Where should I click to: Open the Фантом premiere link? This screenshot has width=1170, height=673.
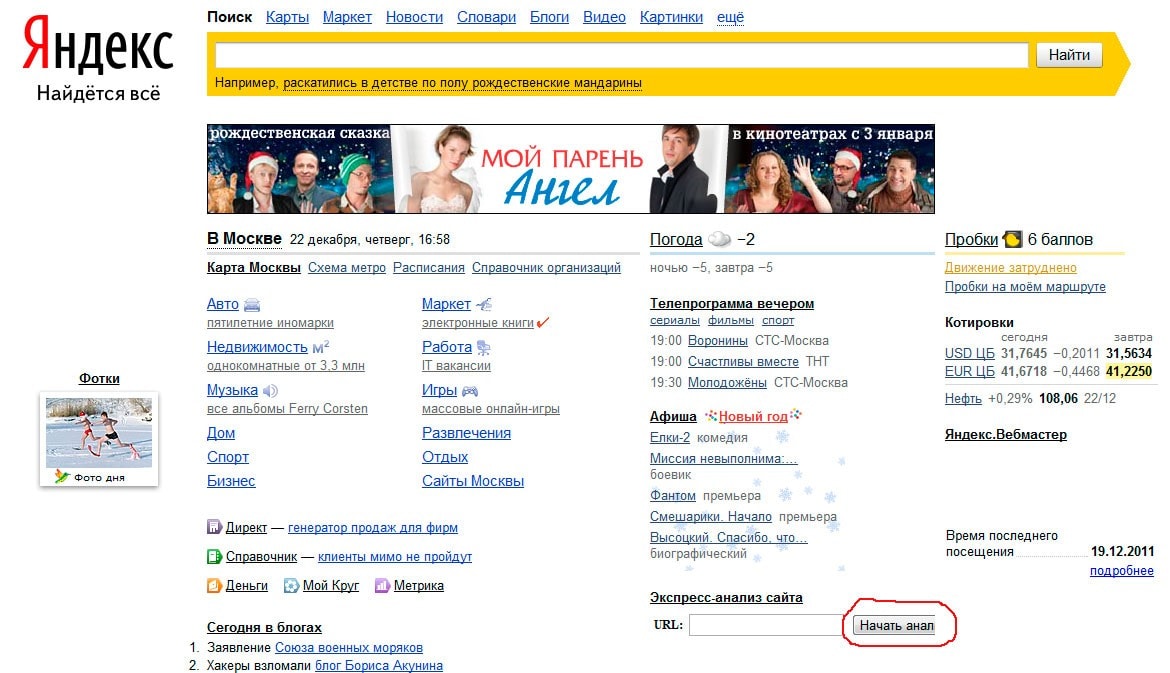pos(673,496)
